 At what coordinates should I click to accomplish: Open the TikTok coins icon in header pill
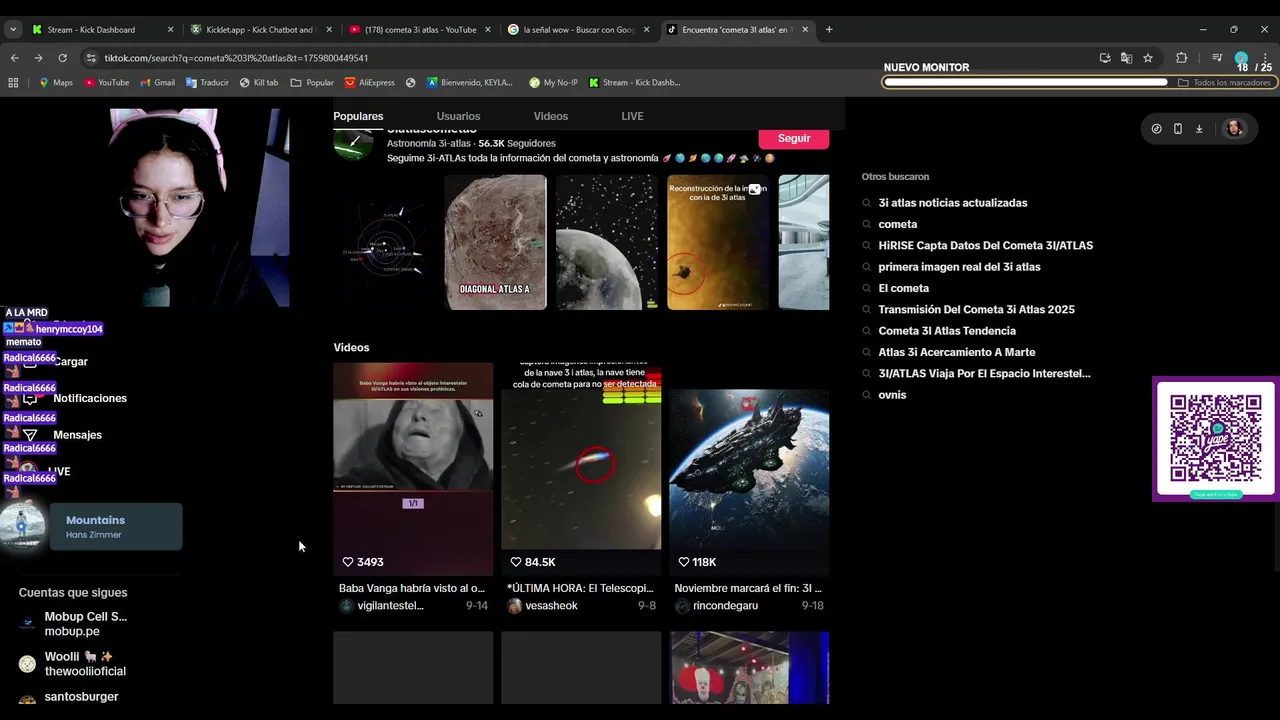(x=1156, y=129)
